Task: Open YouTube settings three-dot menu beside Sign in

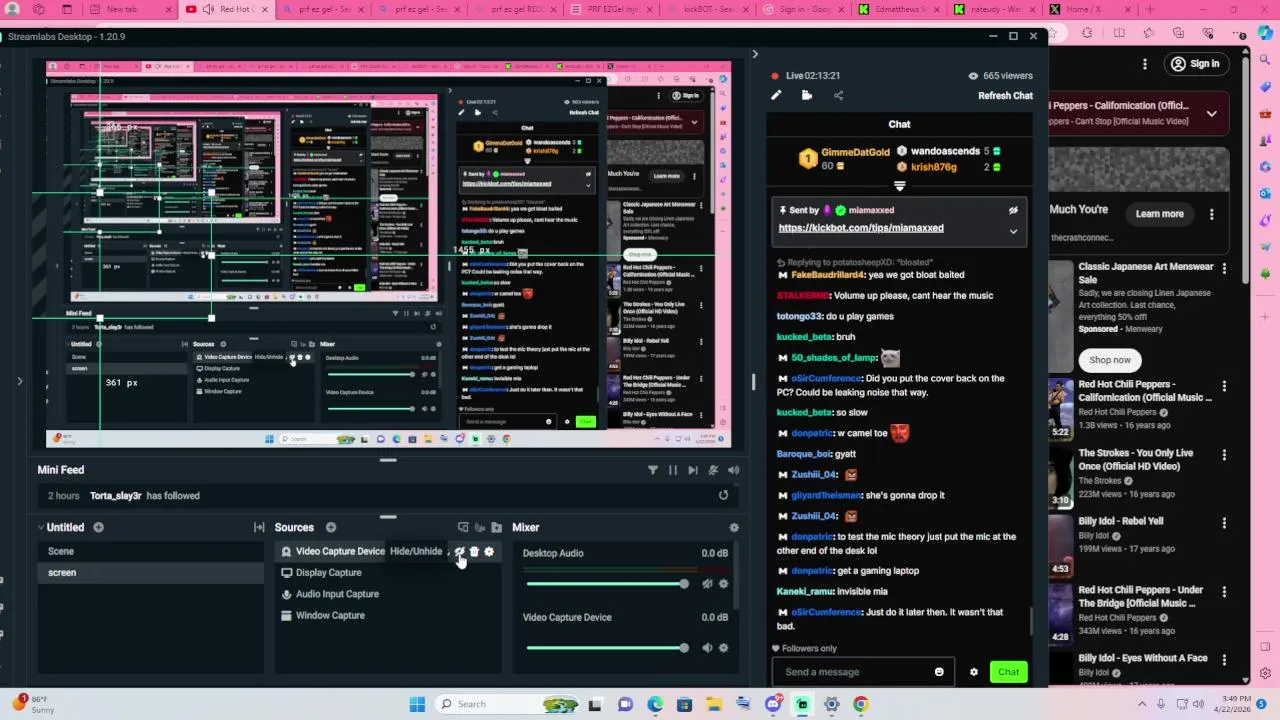Action: (x=1145, y=64)
